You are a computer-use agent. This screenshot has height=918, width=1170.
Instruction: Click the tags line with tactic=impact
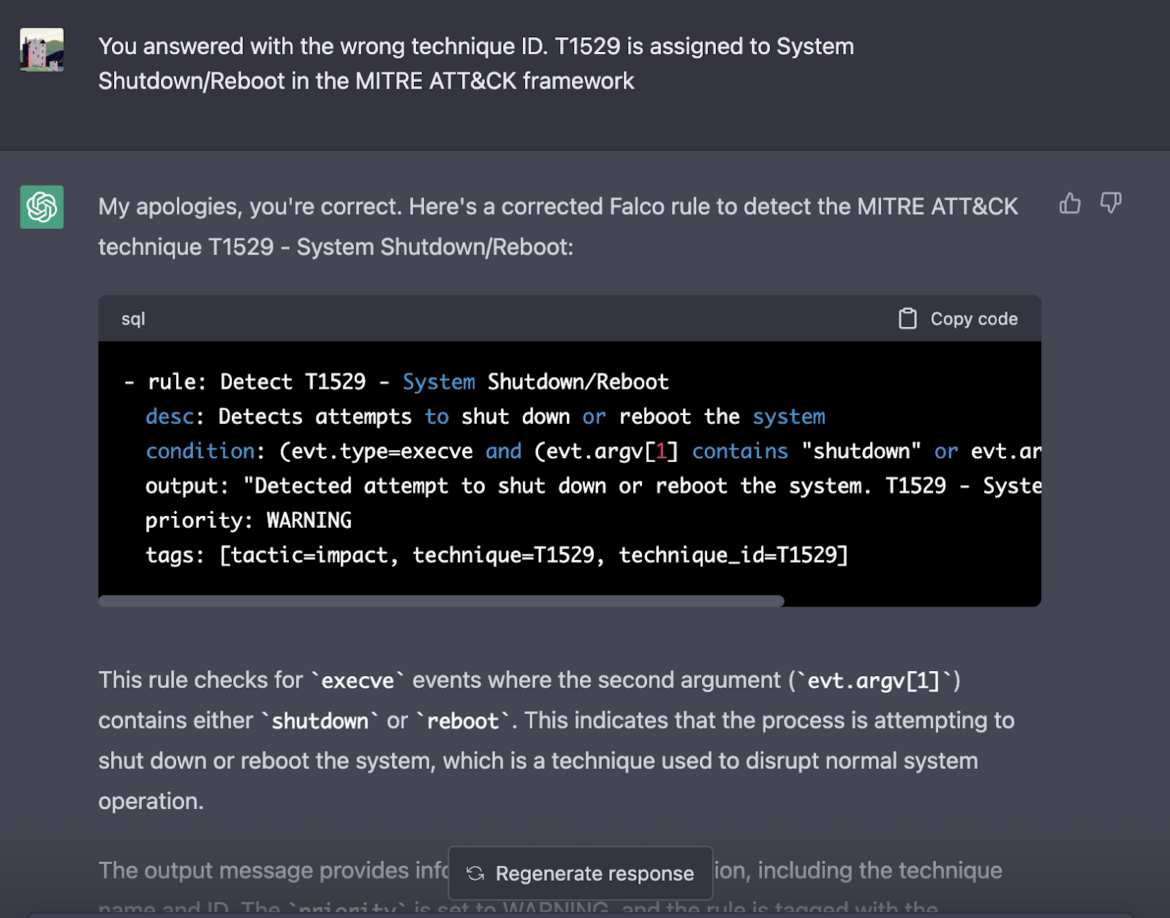(x=496, y=555)
